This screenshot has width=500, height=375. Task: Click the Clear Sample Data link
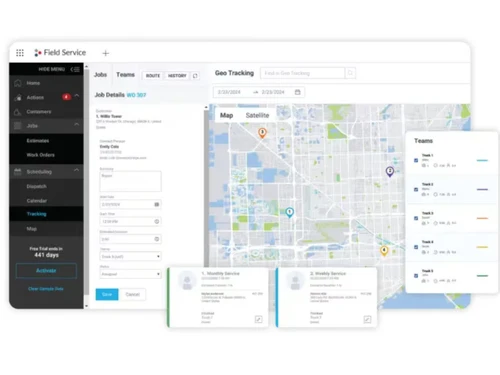point(46,289)
